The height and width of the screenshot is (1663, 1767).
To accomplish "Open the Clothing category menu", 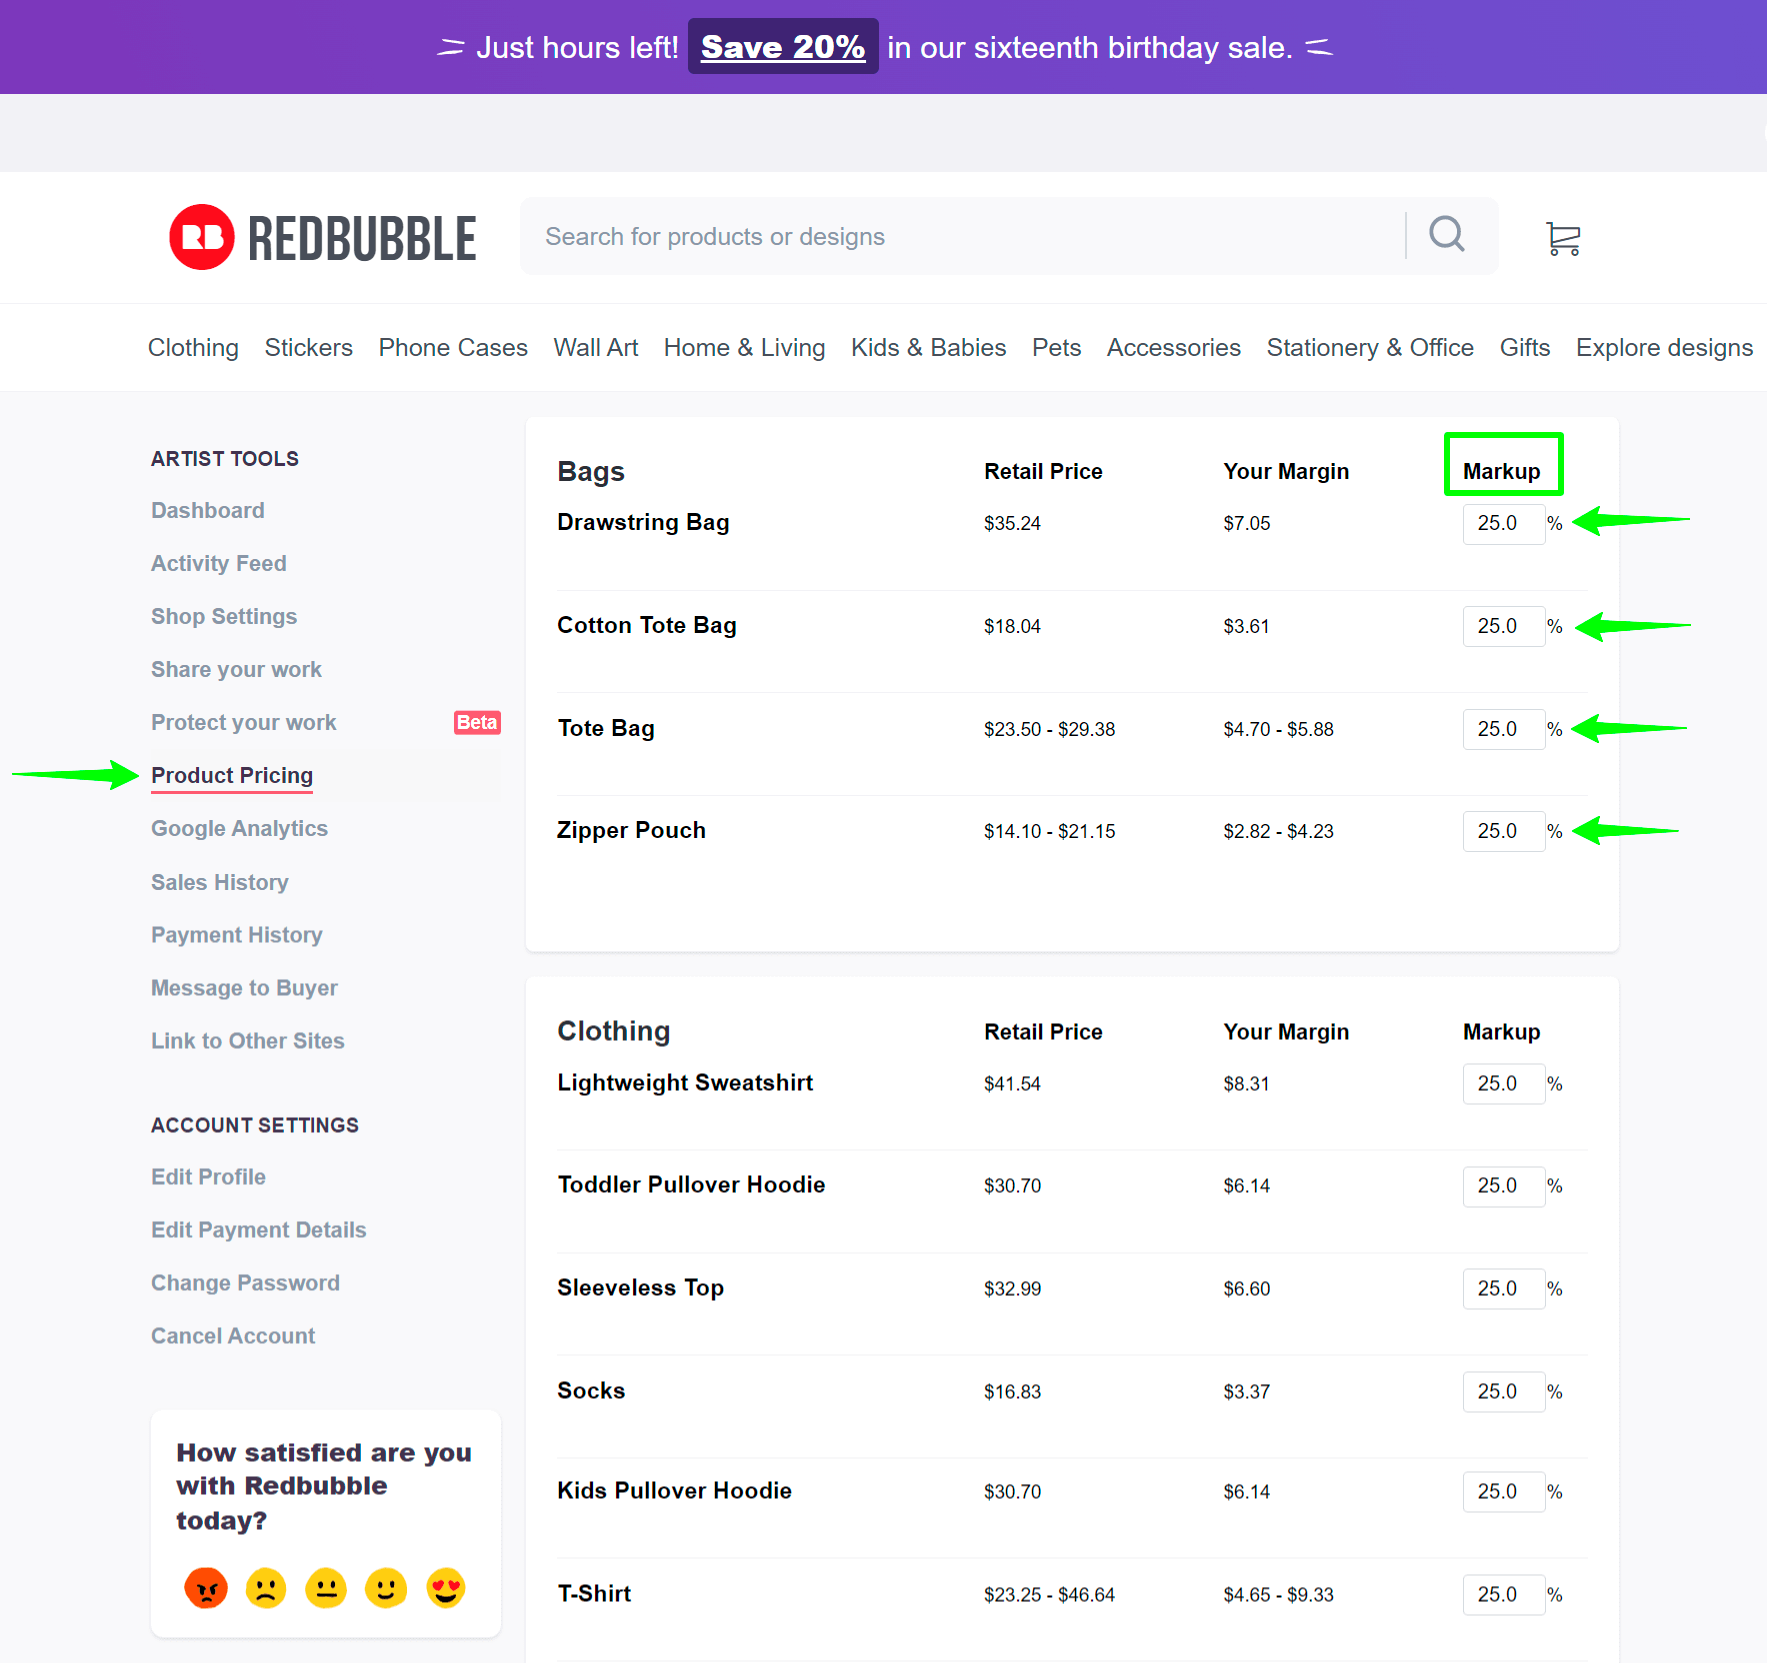I will [x=193, y=347].
